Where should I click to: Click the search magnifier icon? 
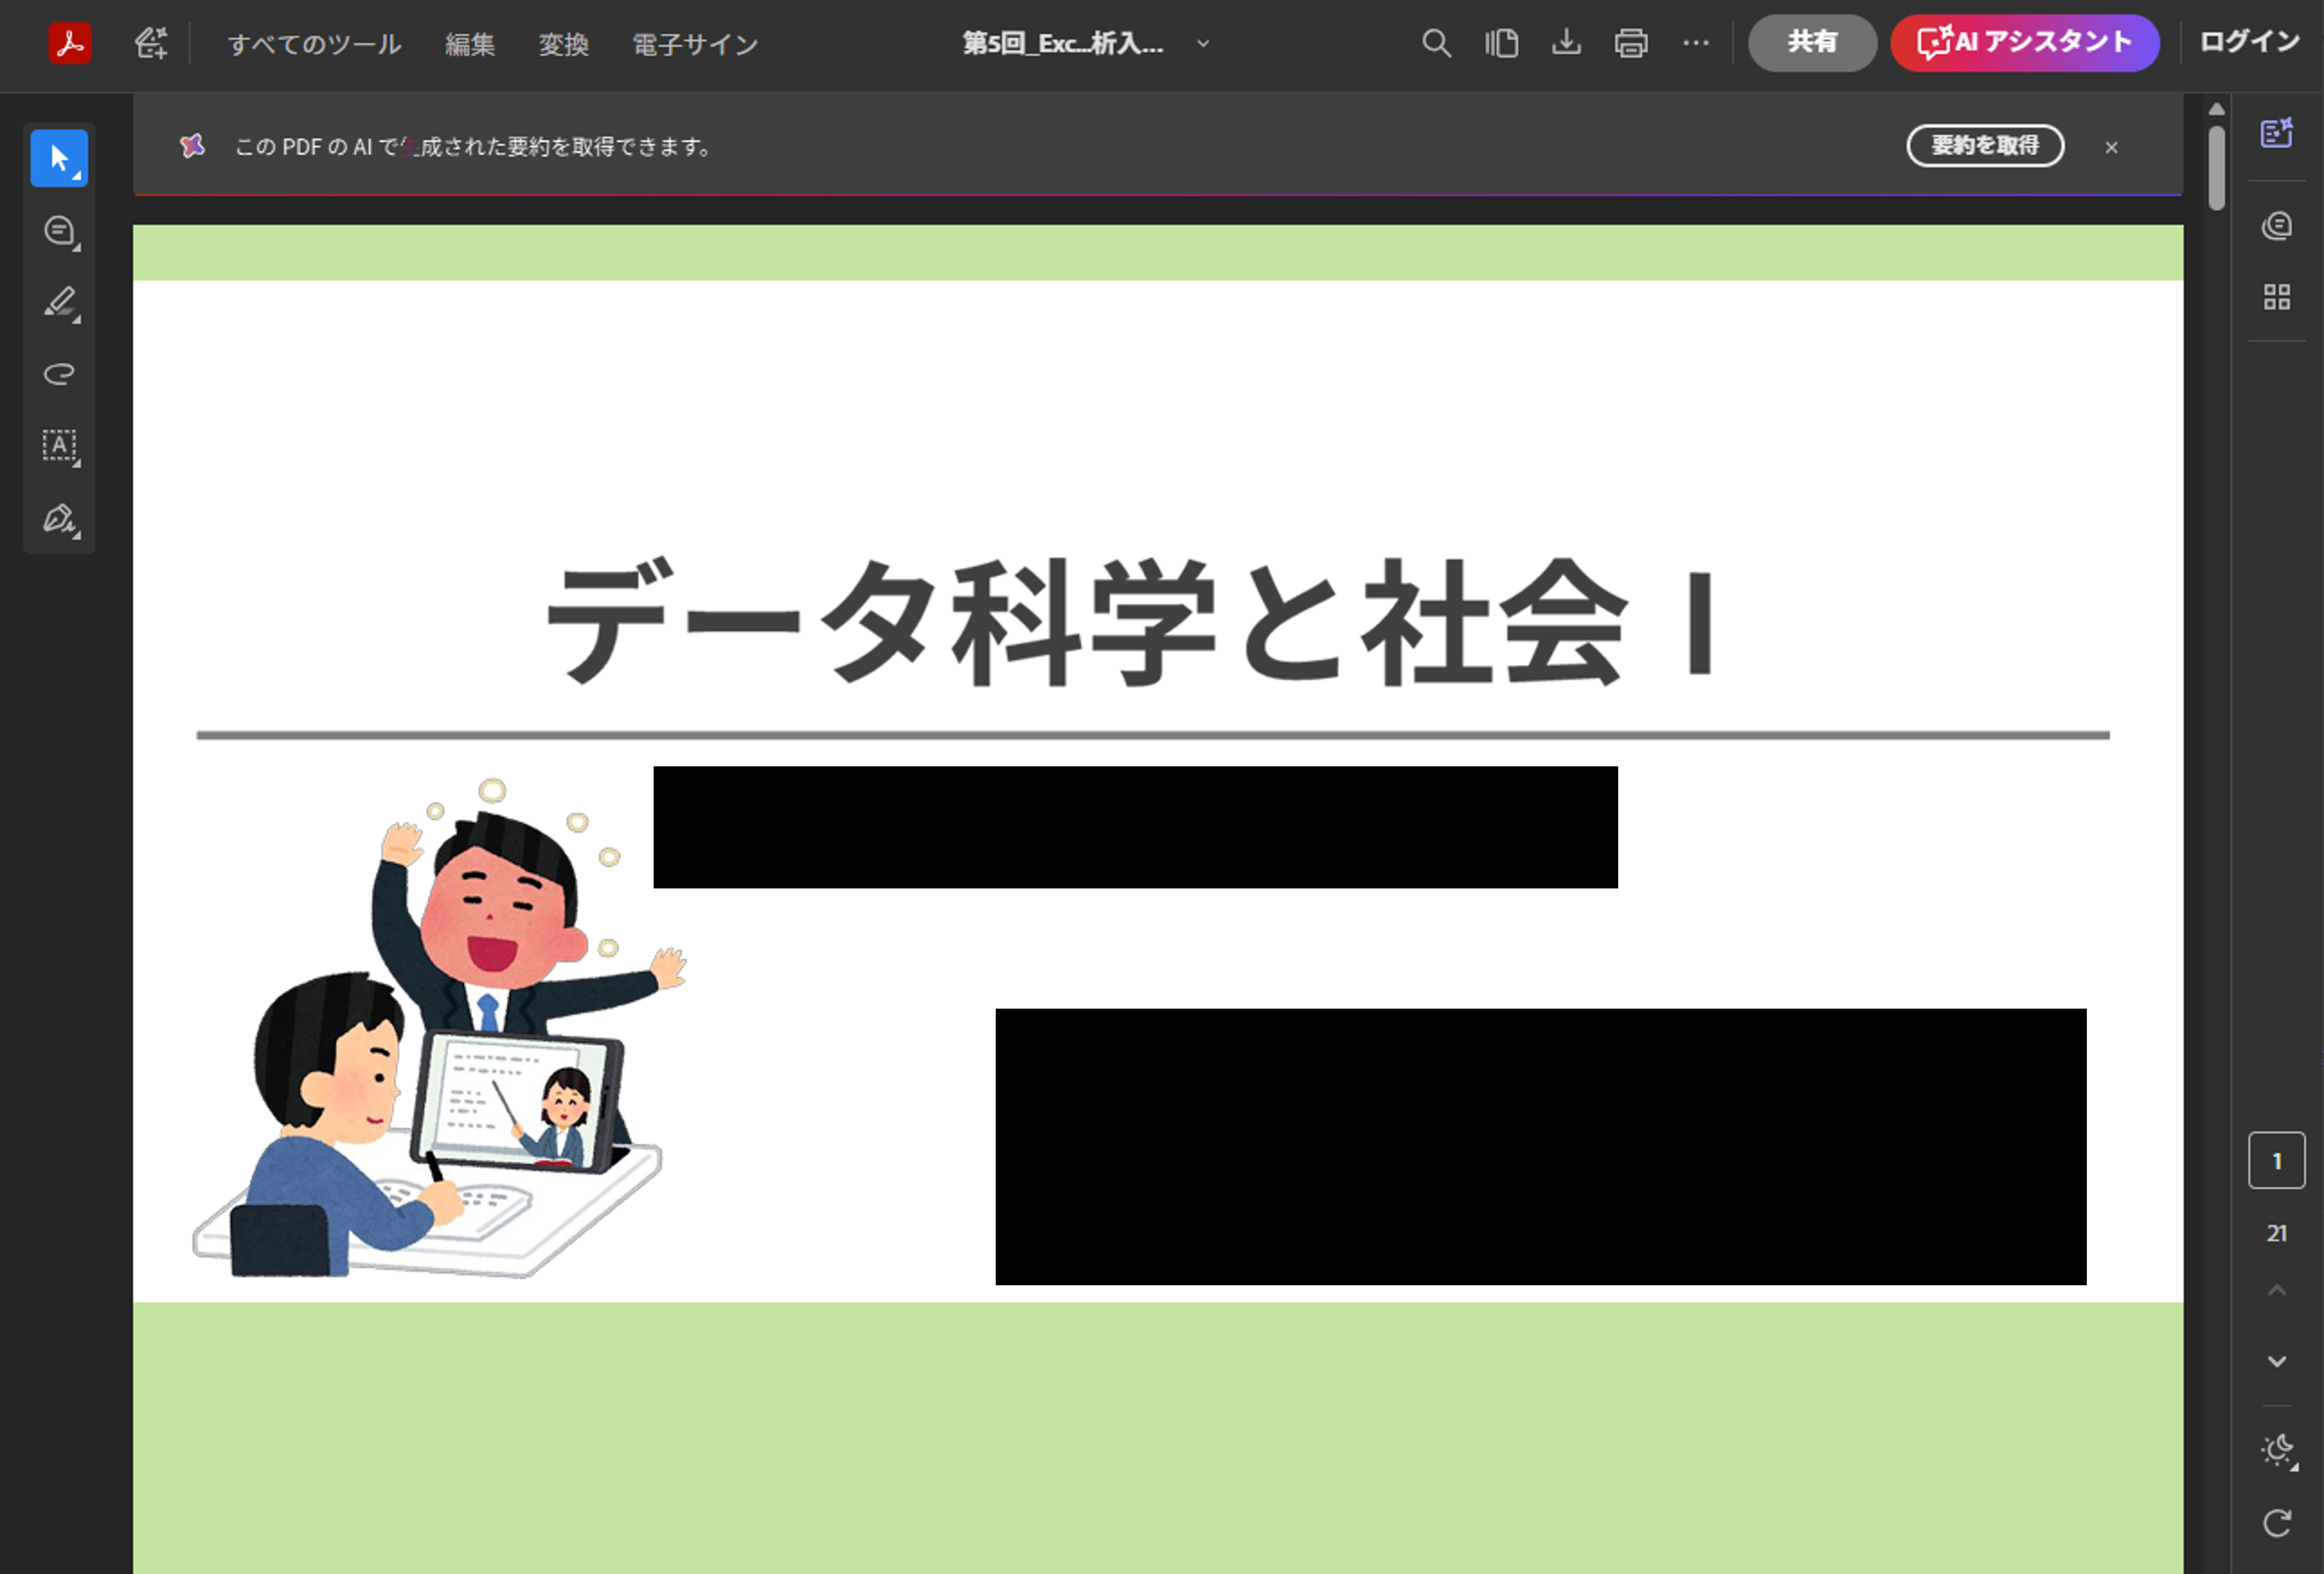pyautogui.click(x=1436, y=43)
